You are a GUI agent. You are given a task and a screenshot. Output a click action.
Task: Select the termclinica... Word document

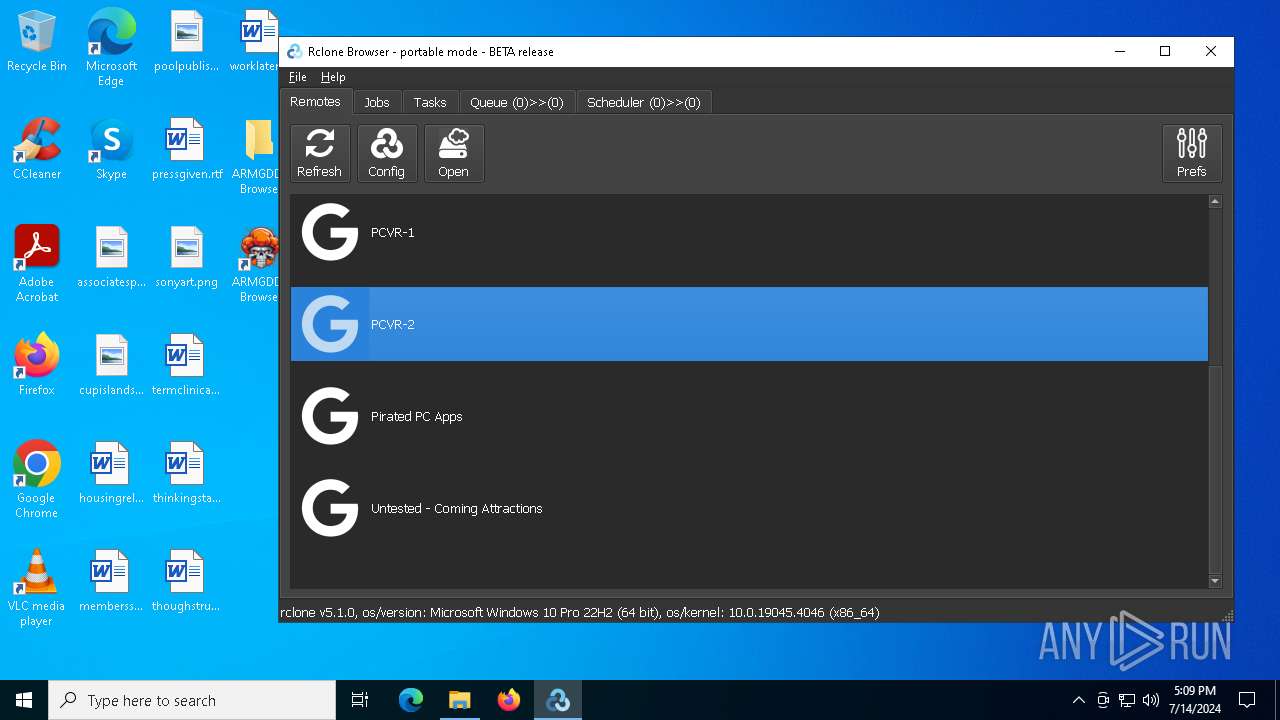click(x=186, y=365)
